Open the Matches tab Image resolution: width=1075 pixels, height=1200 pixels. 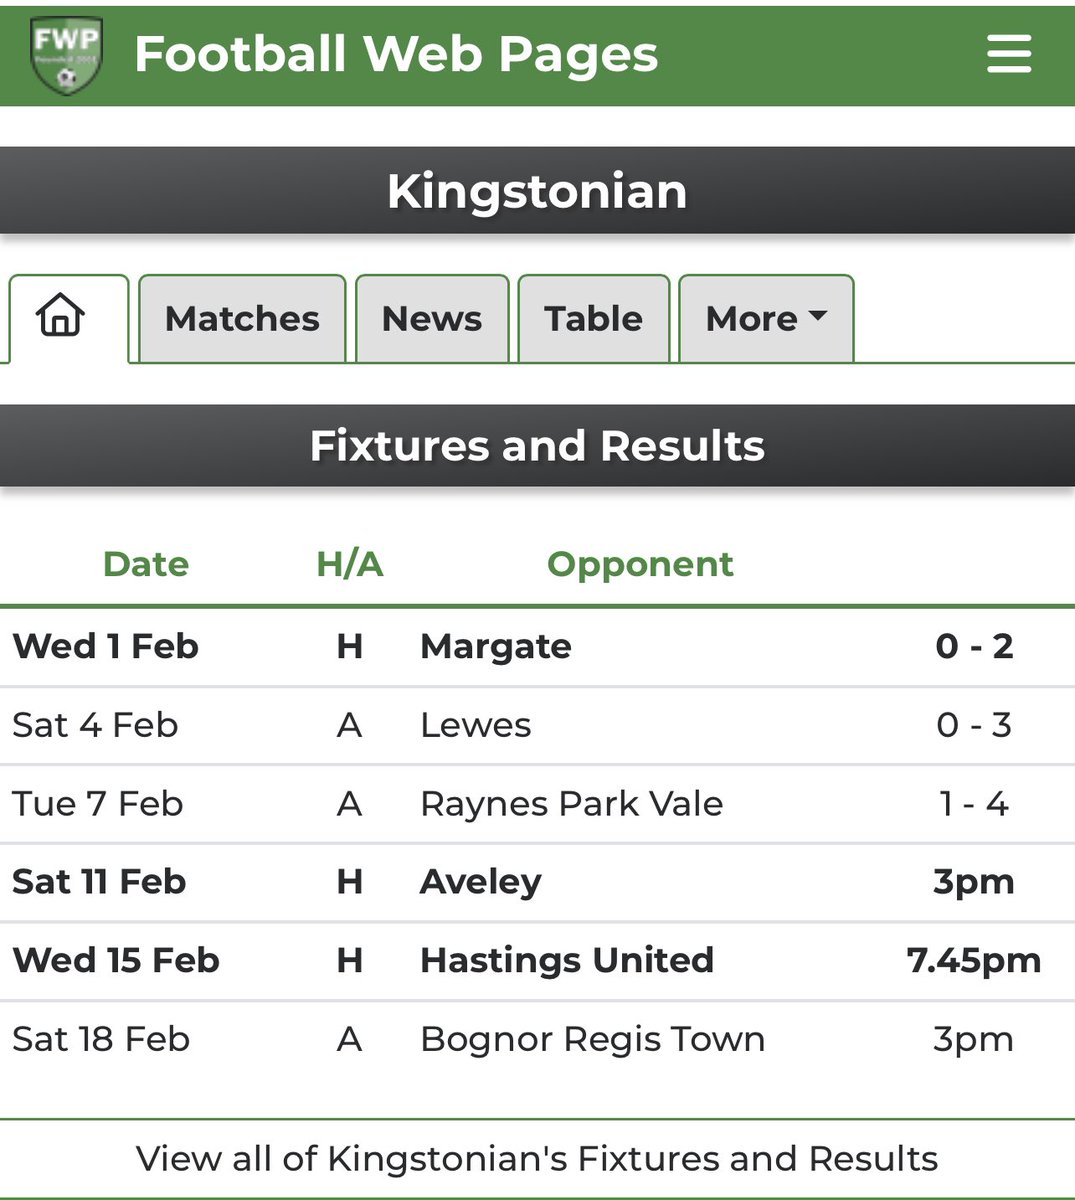(x=242, y=318)
